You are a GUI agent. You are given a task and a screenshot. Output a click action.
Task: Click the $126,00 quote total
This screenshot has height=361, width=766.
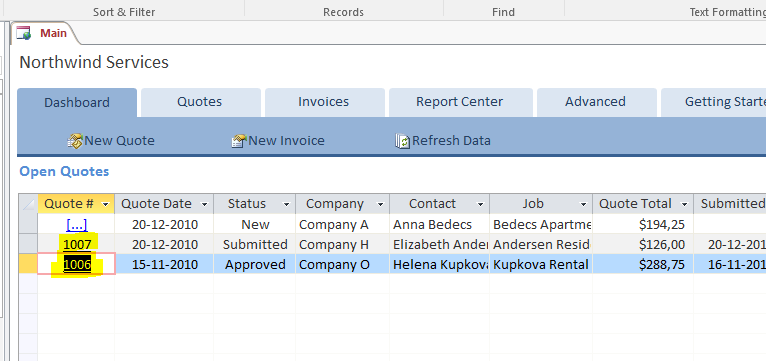[643, 244]
